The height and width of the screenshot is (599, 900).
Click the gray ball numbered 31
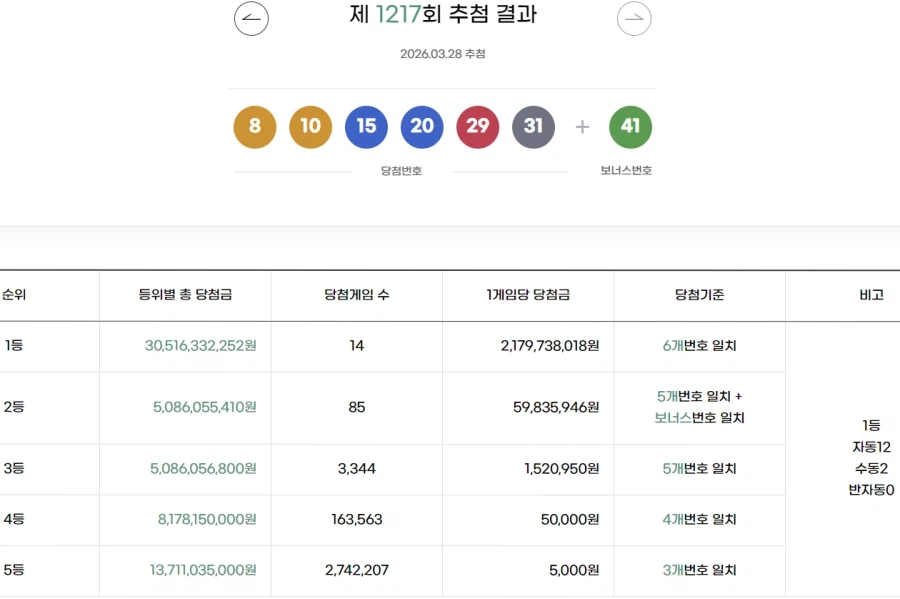coord(534,127)
